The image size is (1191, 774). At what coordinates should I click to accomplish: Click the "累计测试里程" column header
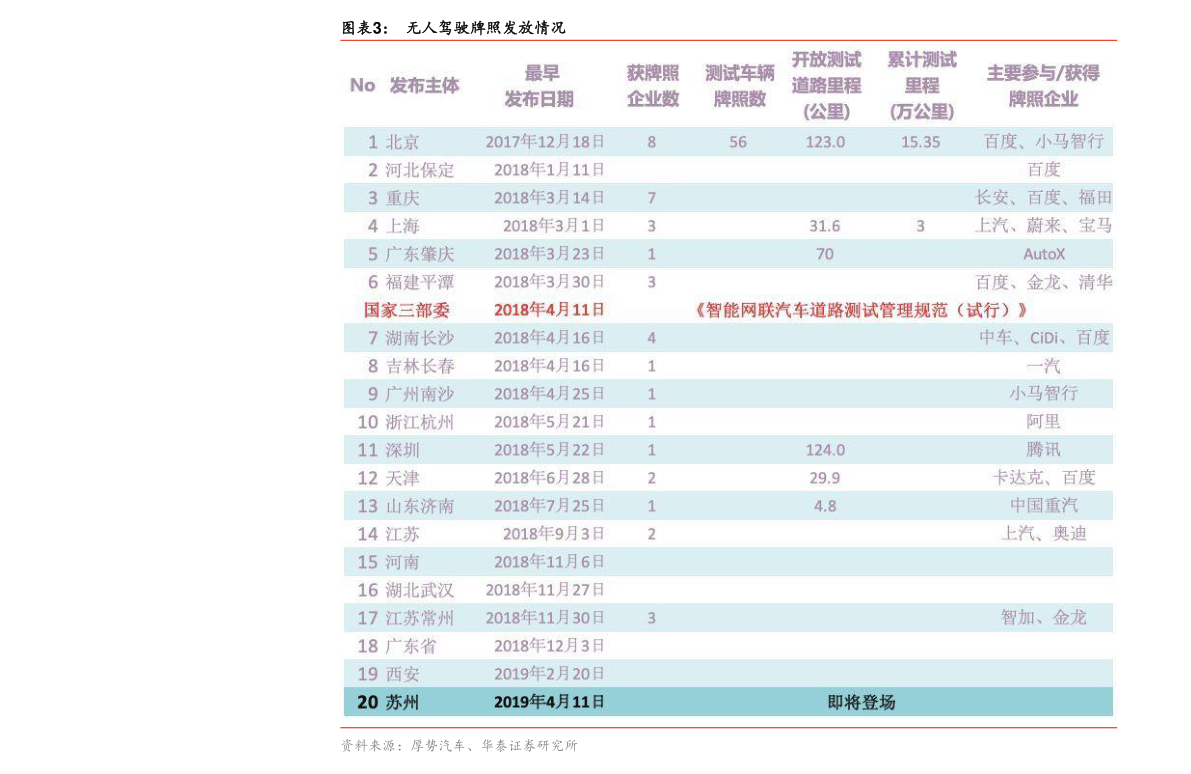click(921, 86)
